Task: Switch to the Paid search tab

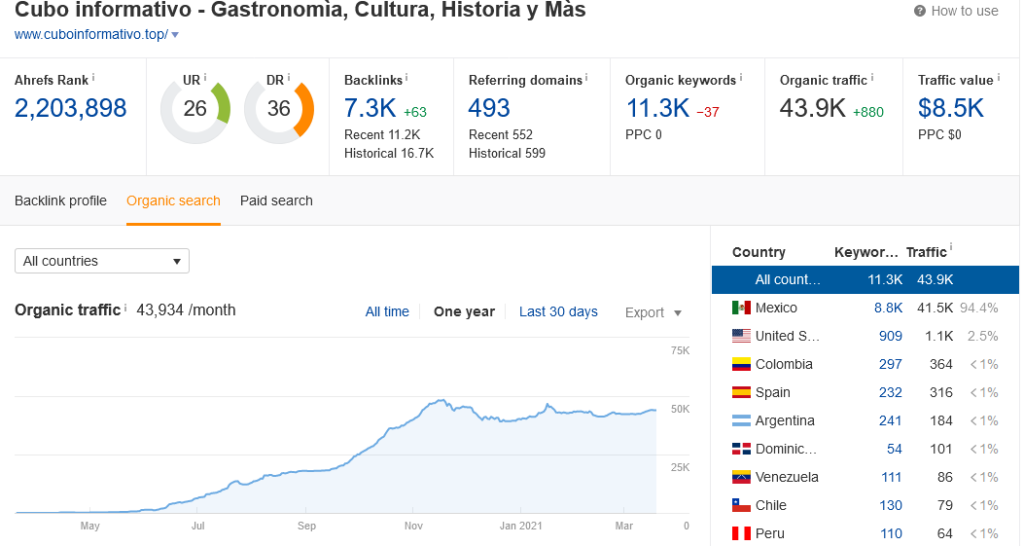Action: (x=276, y=201)
